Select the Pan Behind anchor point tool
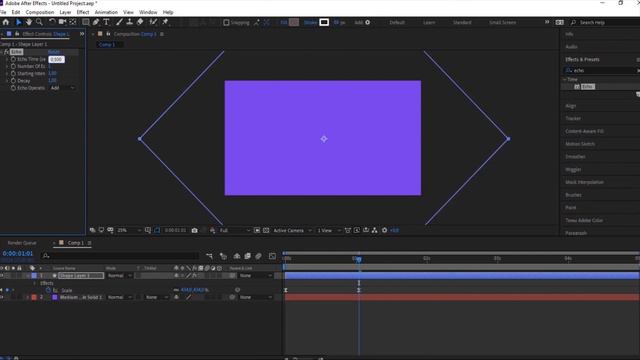The width and height of the screenshot is (640, 360). click(x=73, y=22)
